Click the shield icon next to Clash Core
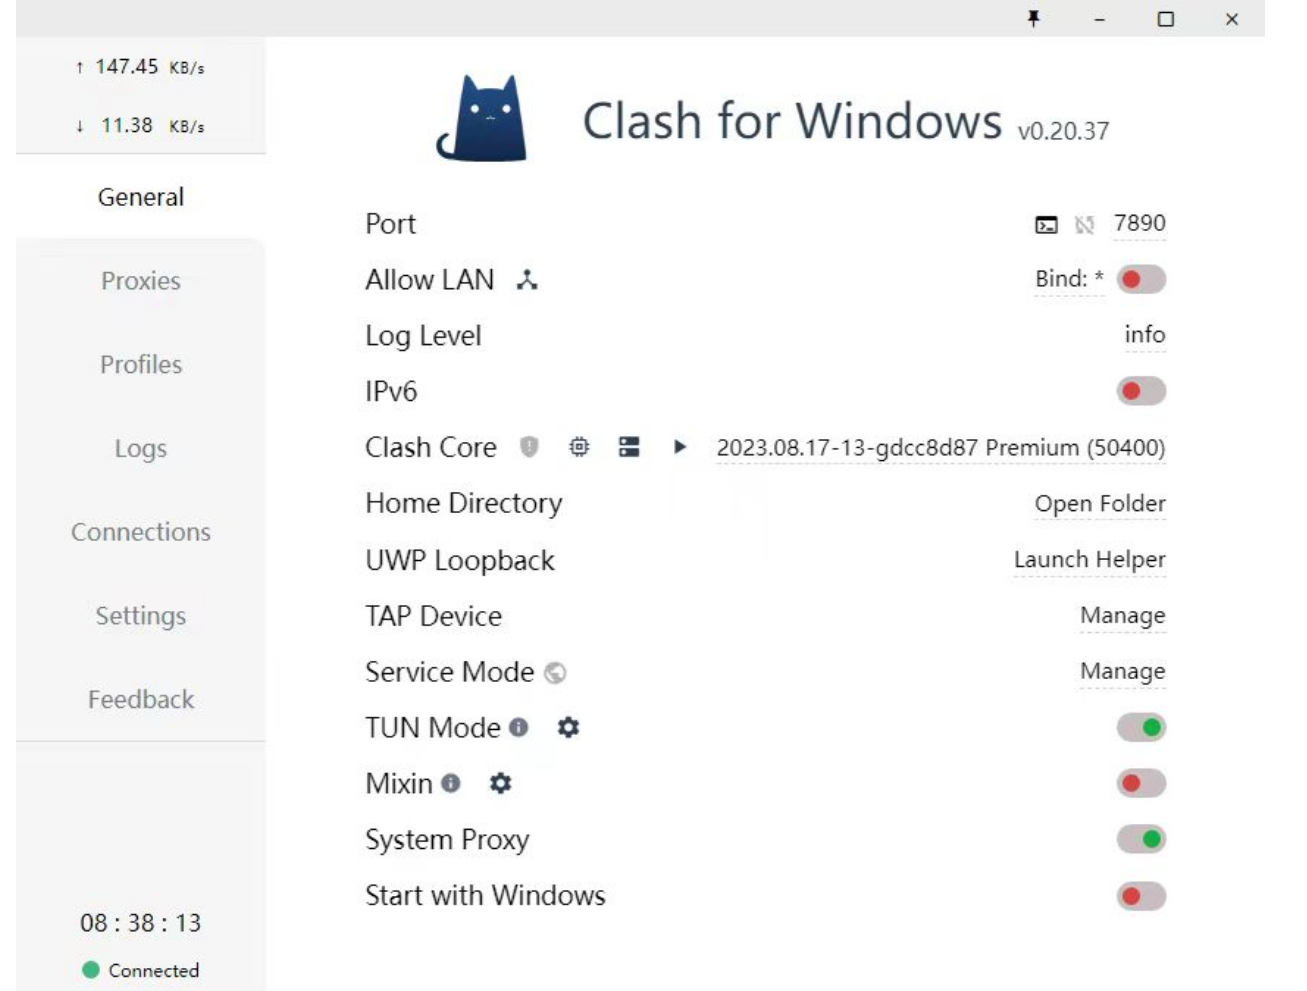1307x991 pixels. pyautogui.click(x=528, y=448)
